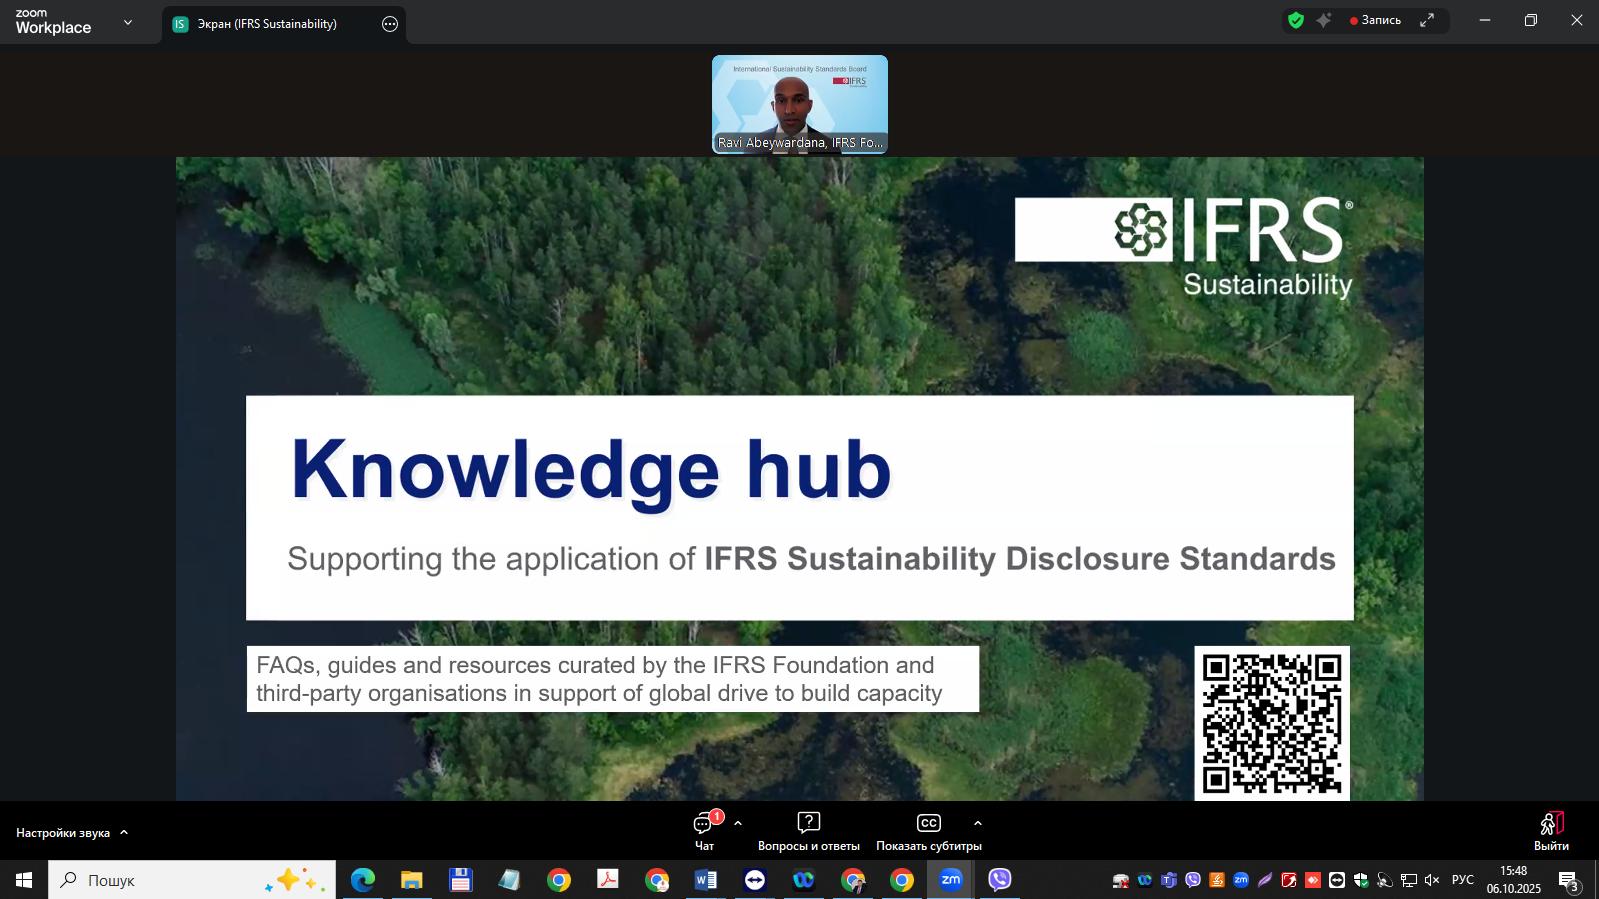1599x899 pixels.
Task: Expand the audio settings chevron
Action: pos(124,832)
